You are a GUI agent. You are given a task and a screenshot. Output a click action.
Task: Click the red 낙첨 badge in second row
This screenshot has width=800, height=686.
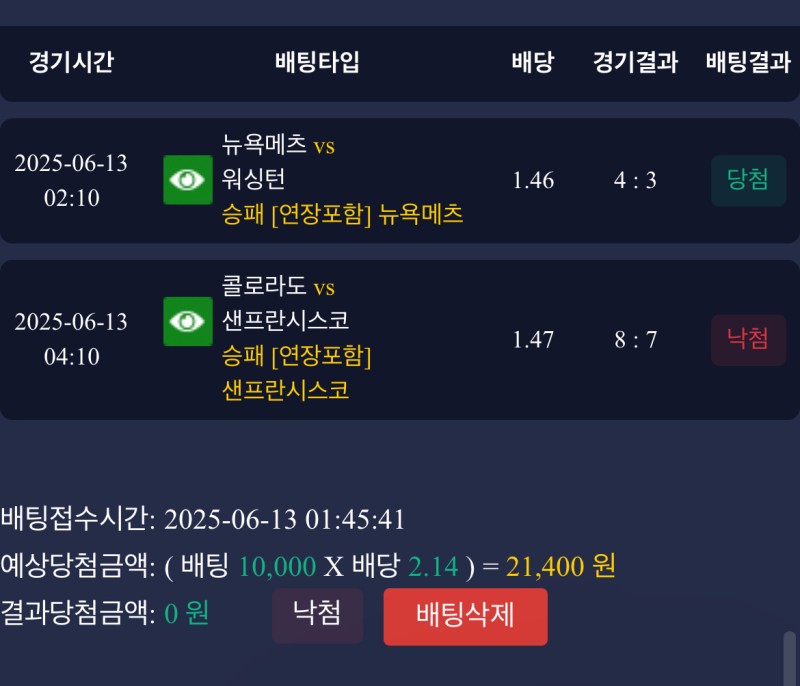tap(748, 340)
